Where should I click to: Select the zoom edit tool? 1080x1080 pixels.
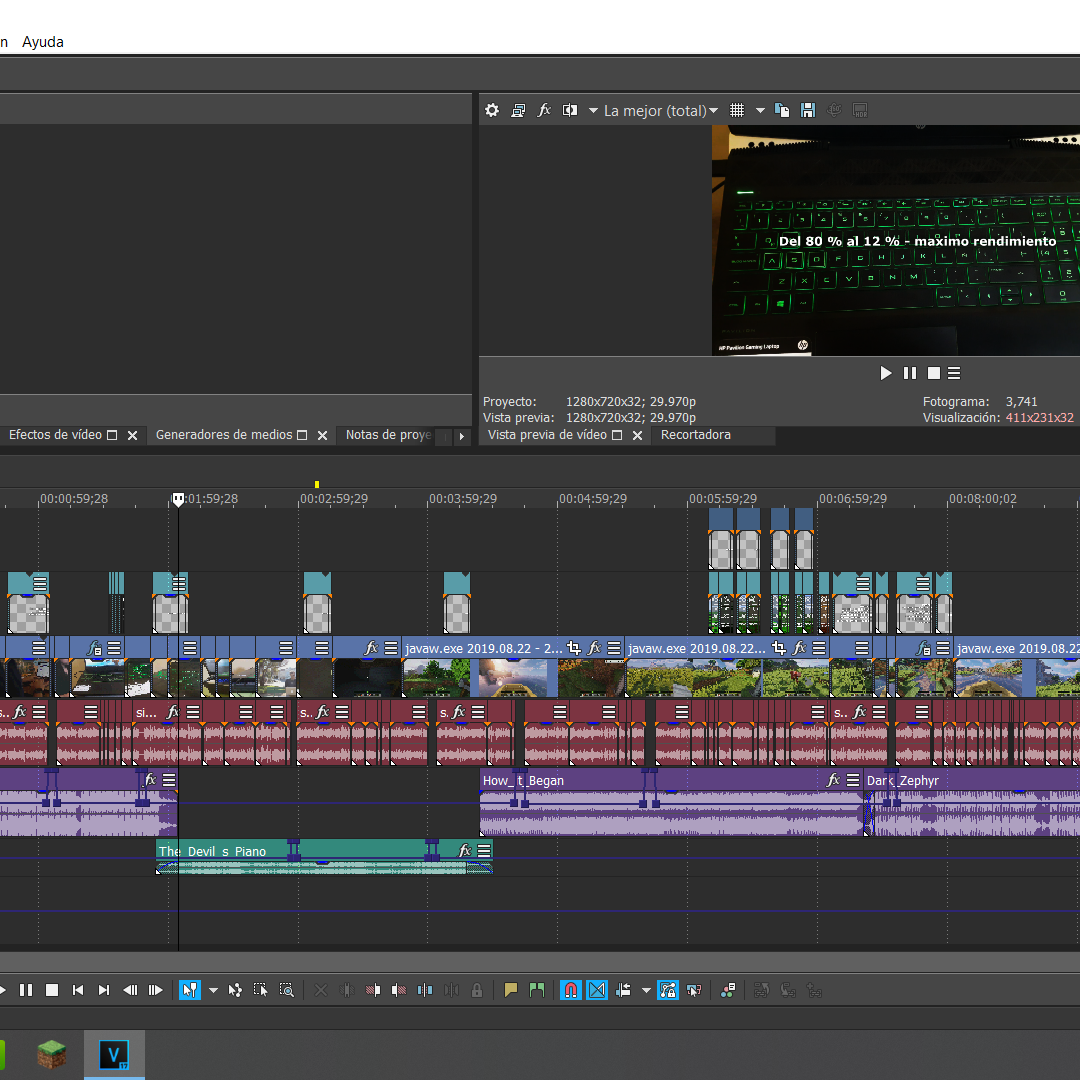point(287,990)
